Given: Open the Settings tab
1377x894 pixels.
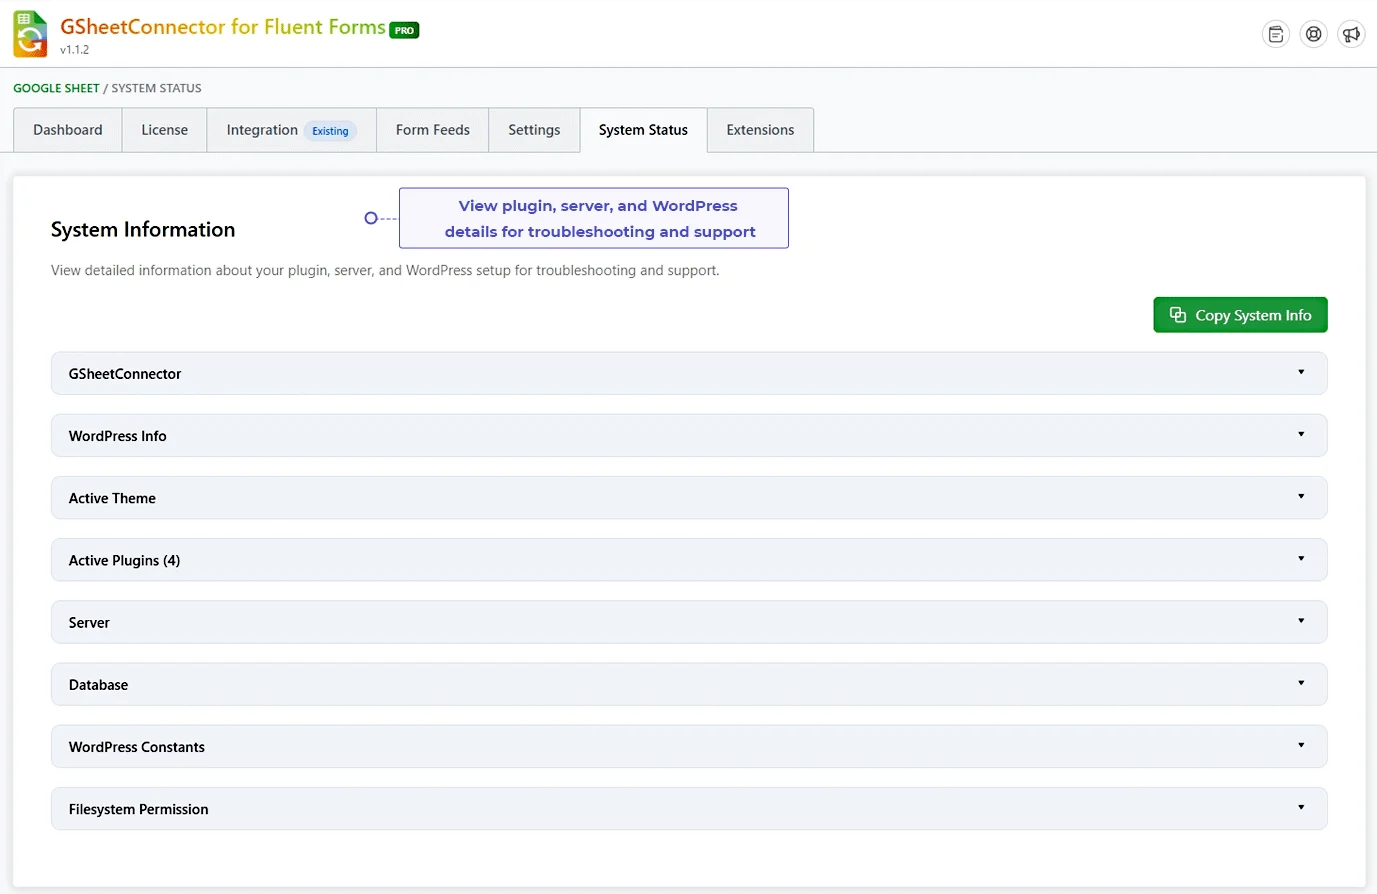Looking at the screenshot, I should click(534, 130).
